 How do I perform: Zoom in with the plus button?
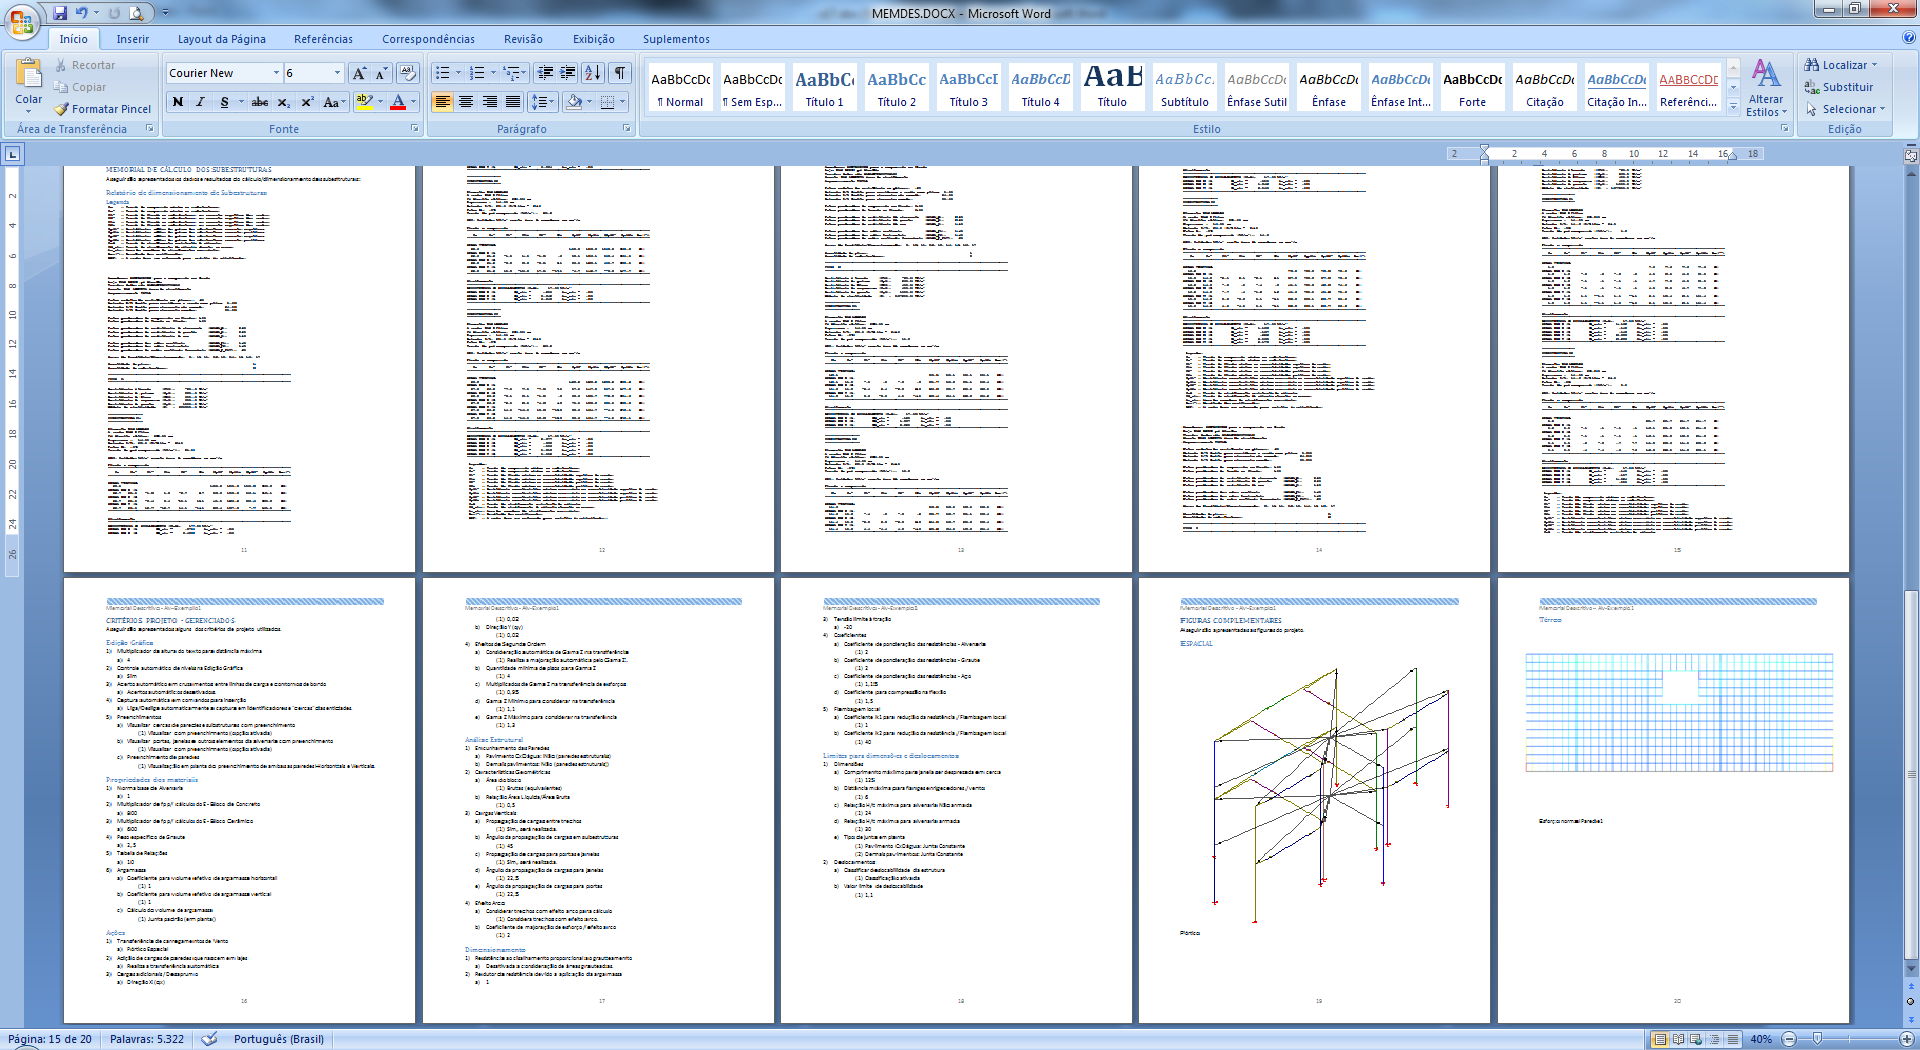(x=1907, y=1039)
